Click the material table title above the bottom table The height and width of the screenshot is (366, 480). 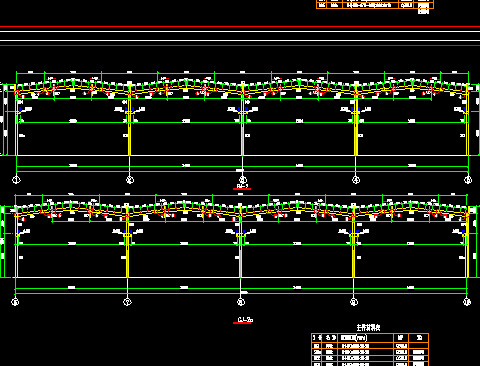368,328
